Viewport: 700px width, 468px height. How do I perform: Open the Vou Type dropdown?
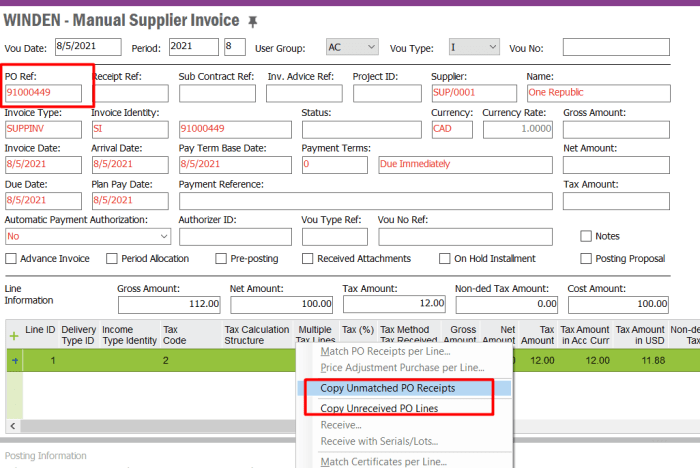pyautogui.click(x=474, y=47)
